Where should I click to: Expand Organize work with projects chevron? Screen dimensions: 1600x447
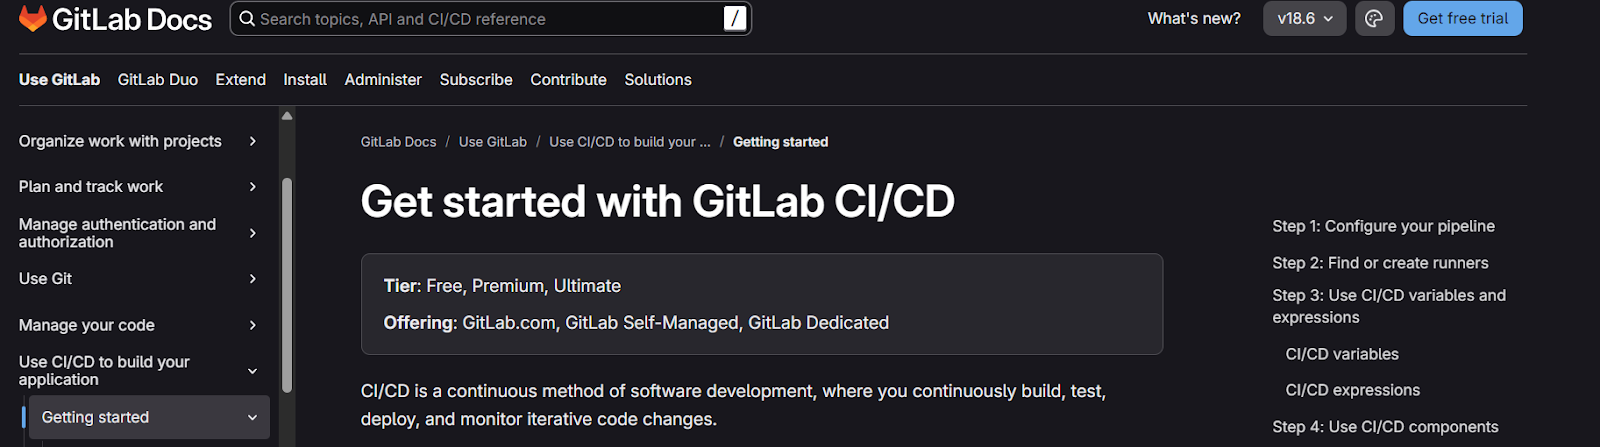[252, 141]
